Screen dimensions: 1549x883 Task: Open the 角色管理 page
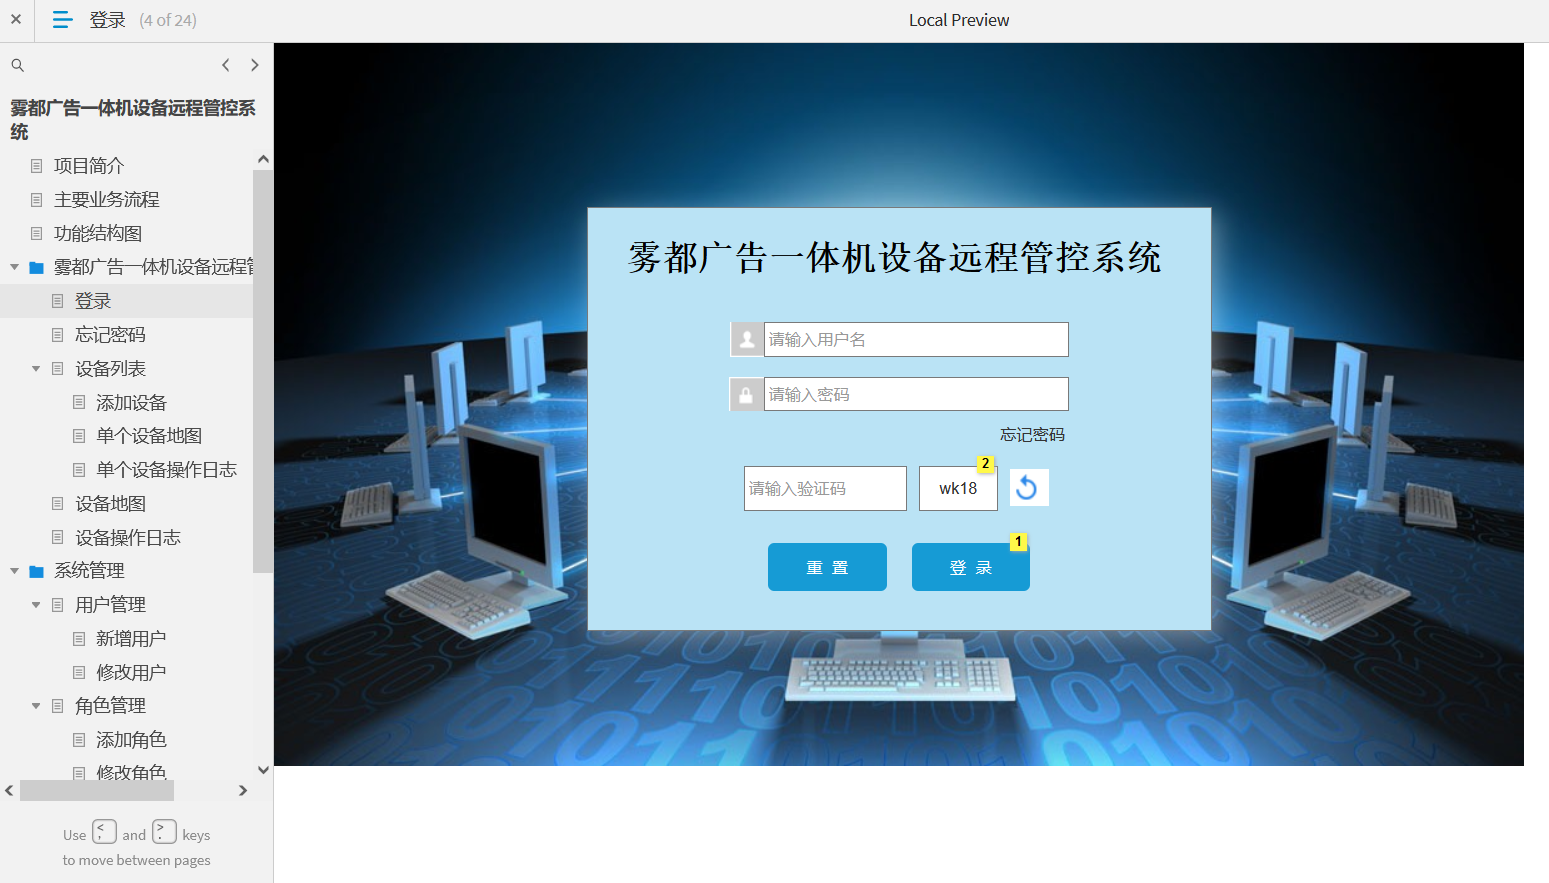point(111,706)
